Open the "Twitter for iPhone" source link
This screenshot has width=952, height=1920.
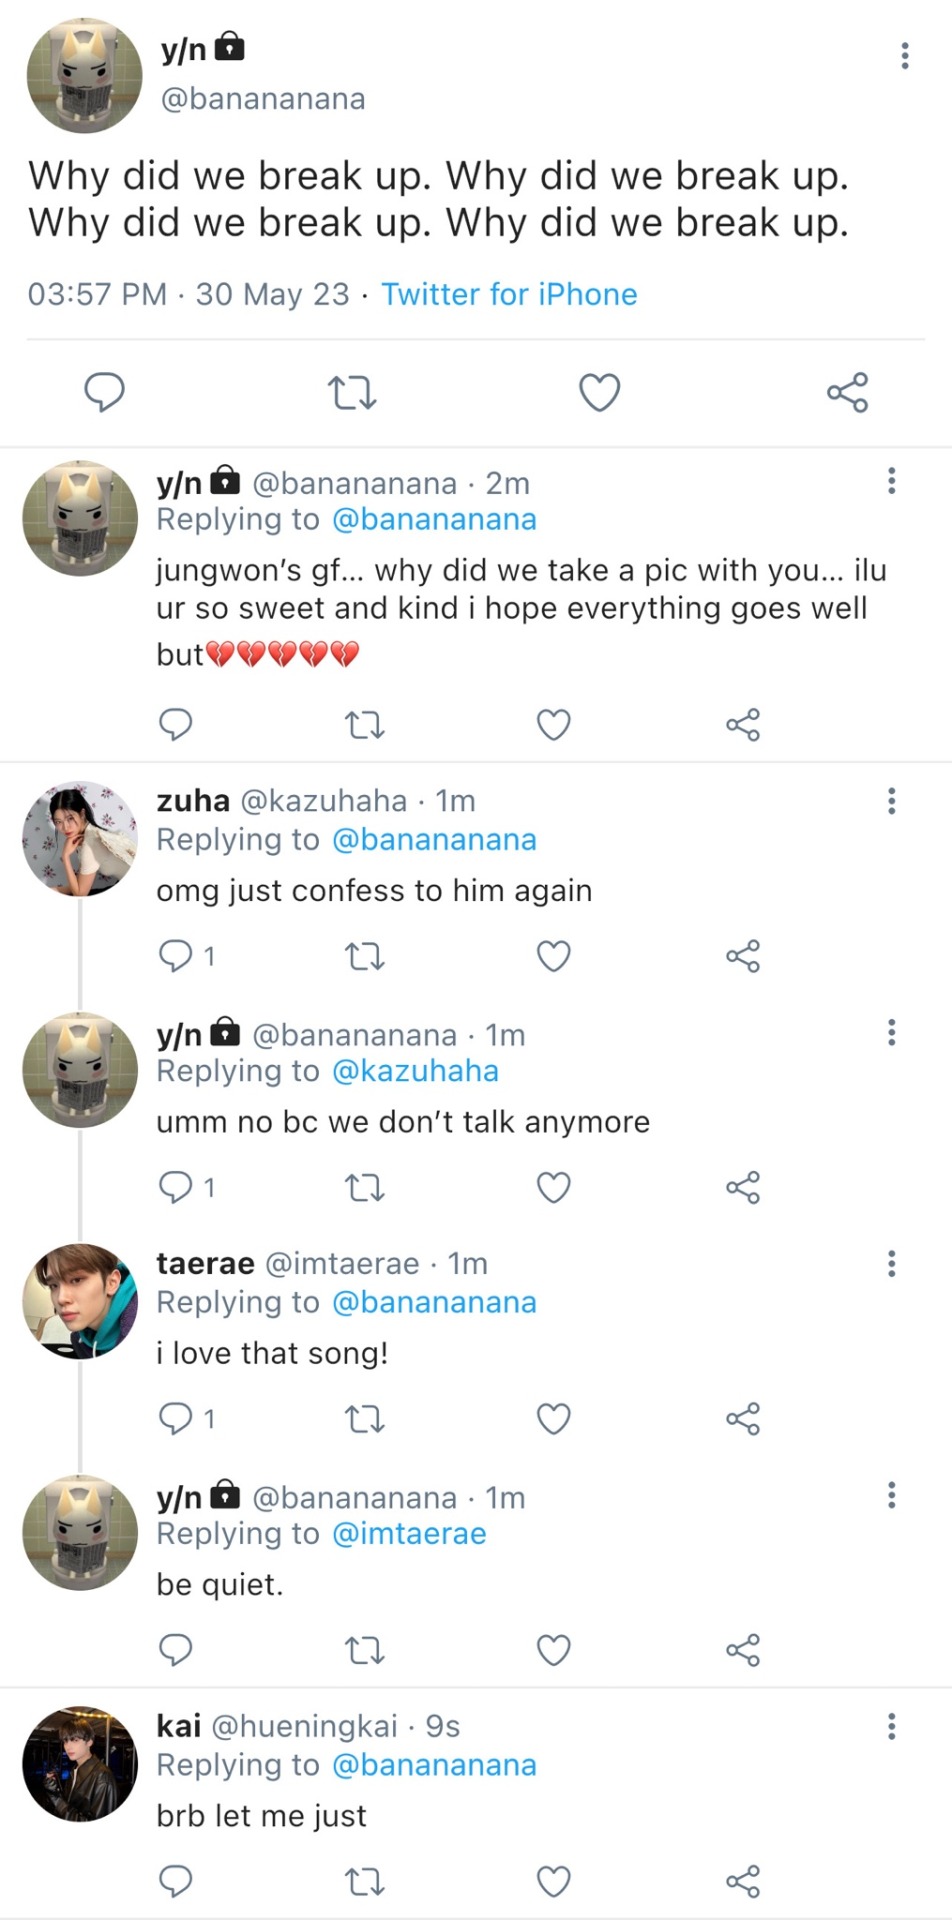point(509,294)
